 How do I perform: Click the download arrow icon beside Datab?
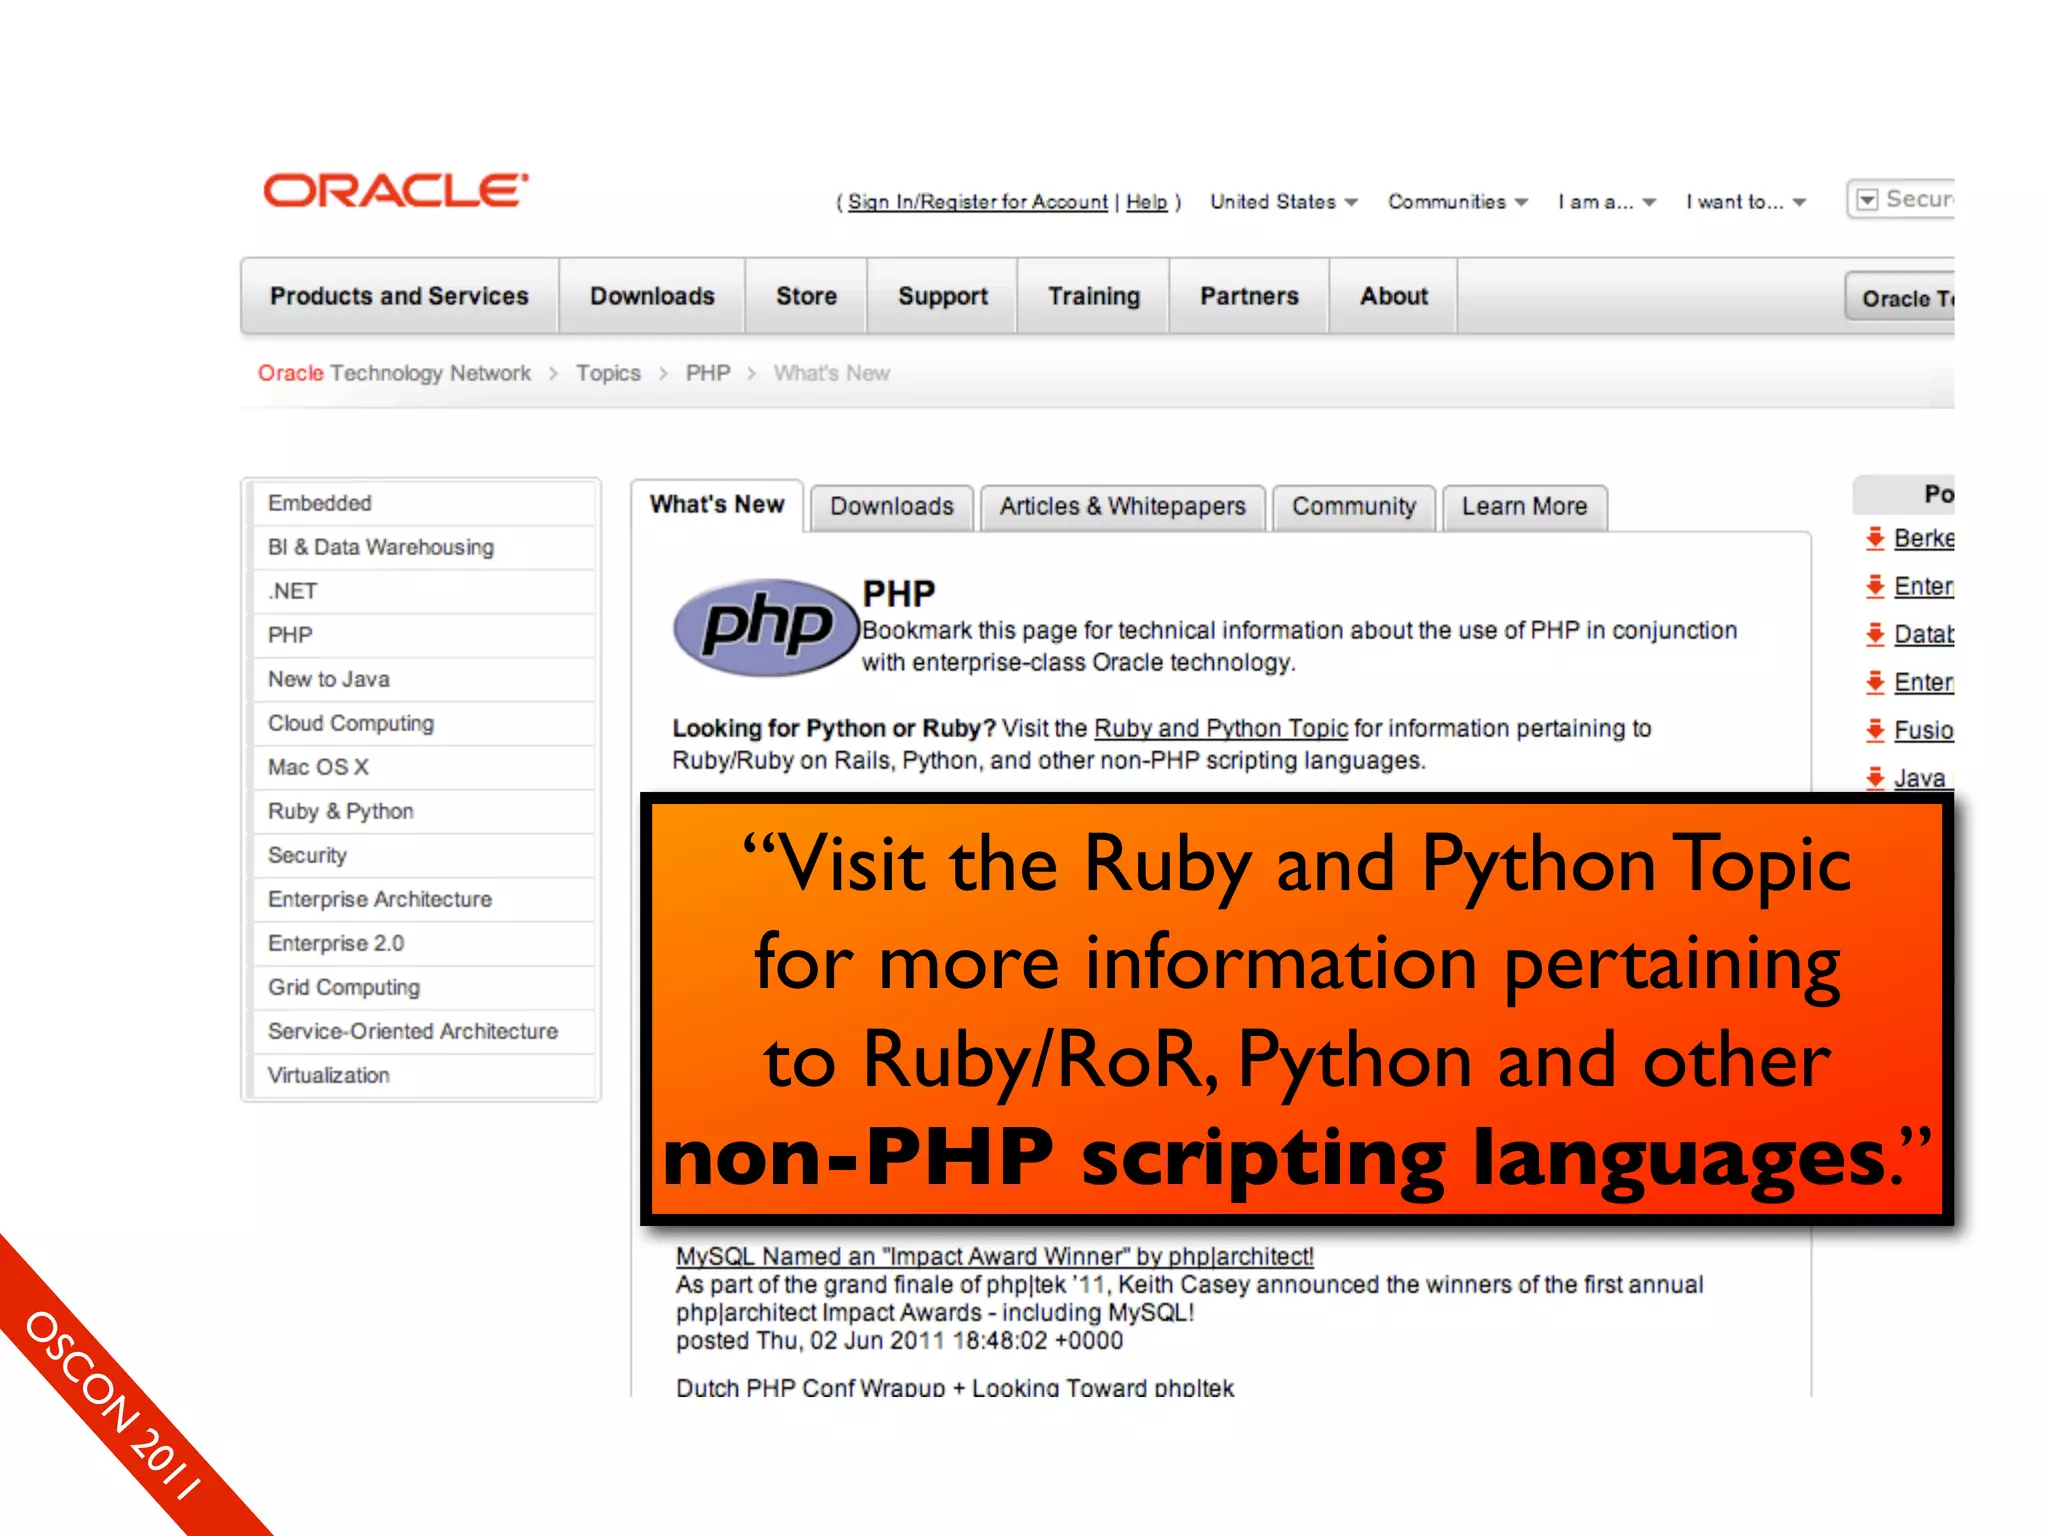point(1875,634)
